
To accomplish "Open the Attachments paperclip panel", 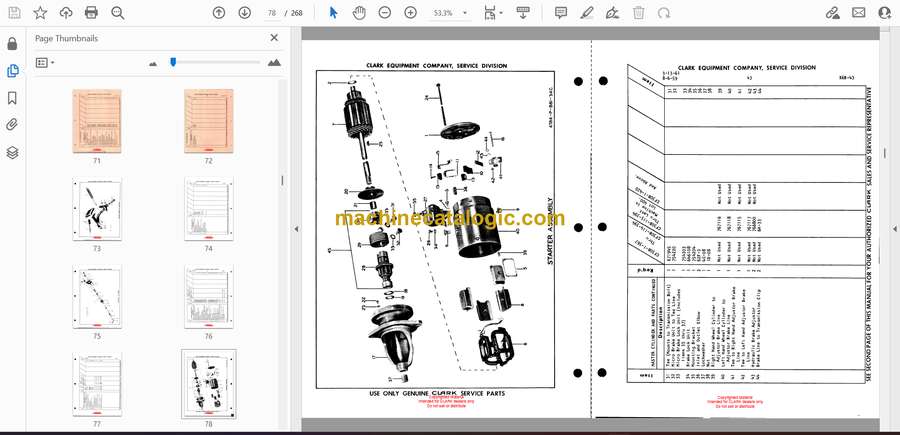I will tap(12, 125).
